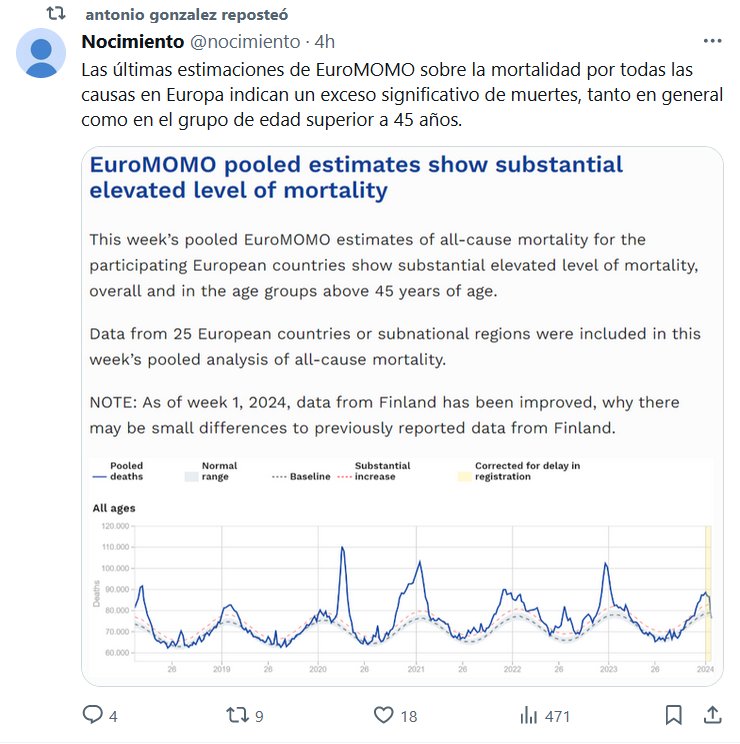Viewport: 740px width, 744px height.
Task: Open the three-dot more options menu
Action: [712, 41]
